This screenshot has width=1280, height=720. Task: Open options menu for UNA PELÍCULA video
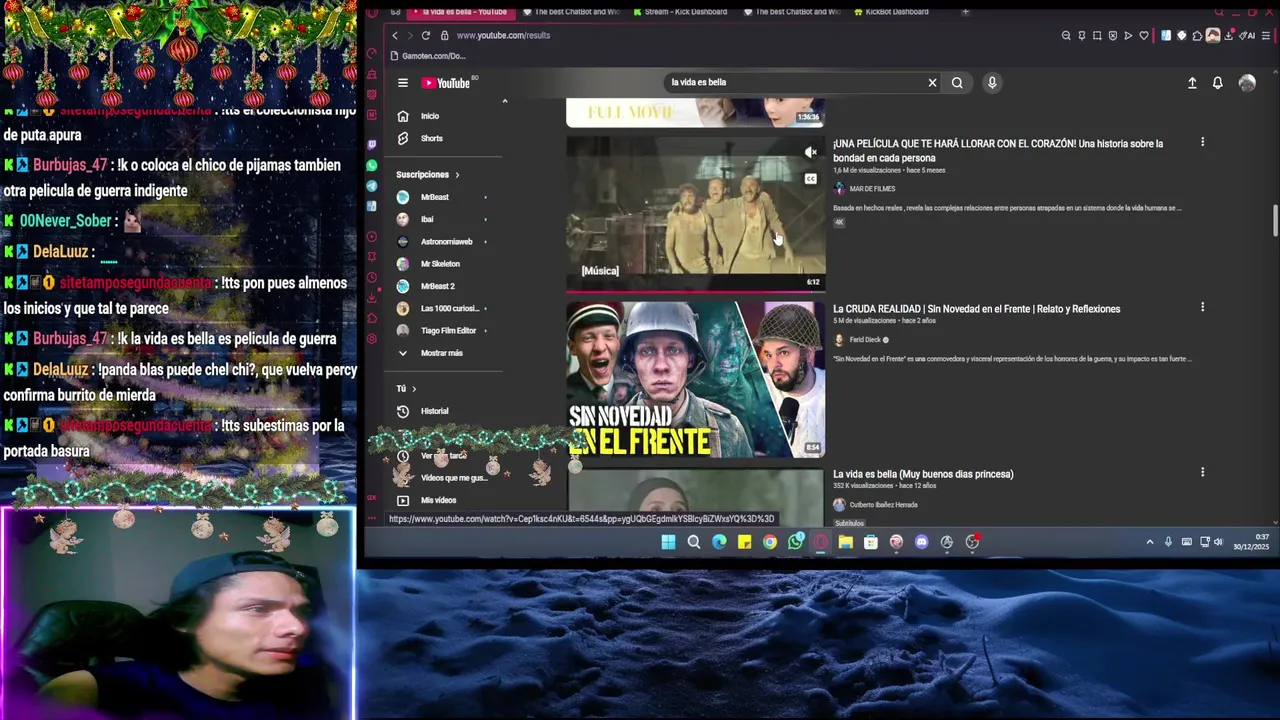(x=1202, y=142)
